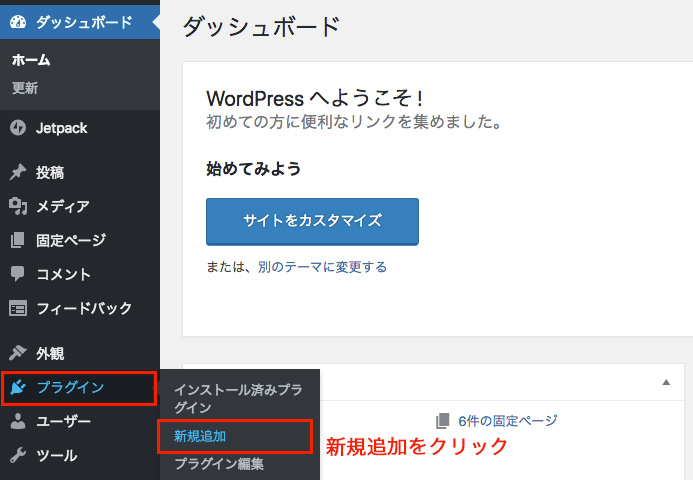Choose プラグイン編集 in the plugin submenu
Viewport: 693px width, 480px height.
(219, 464)
